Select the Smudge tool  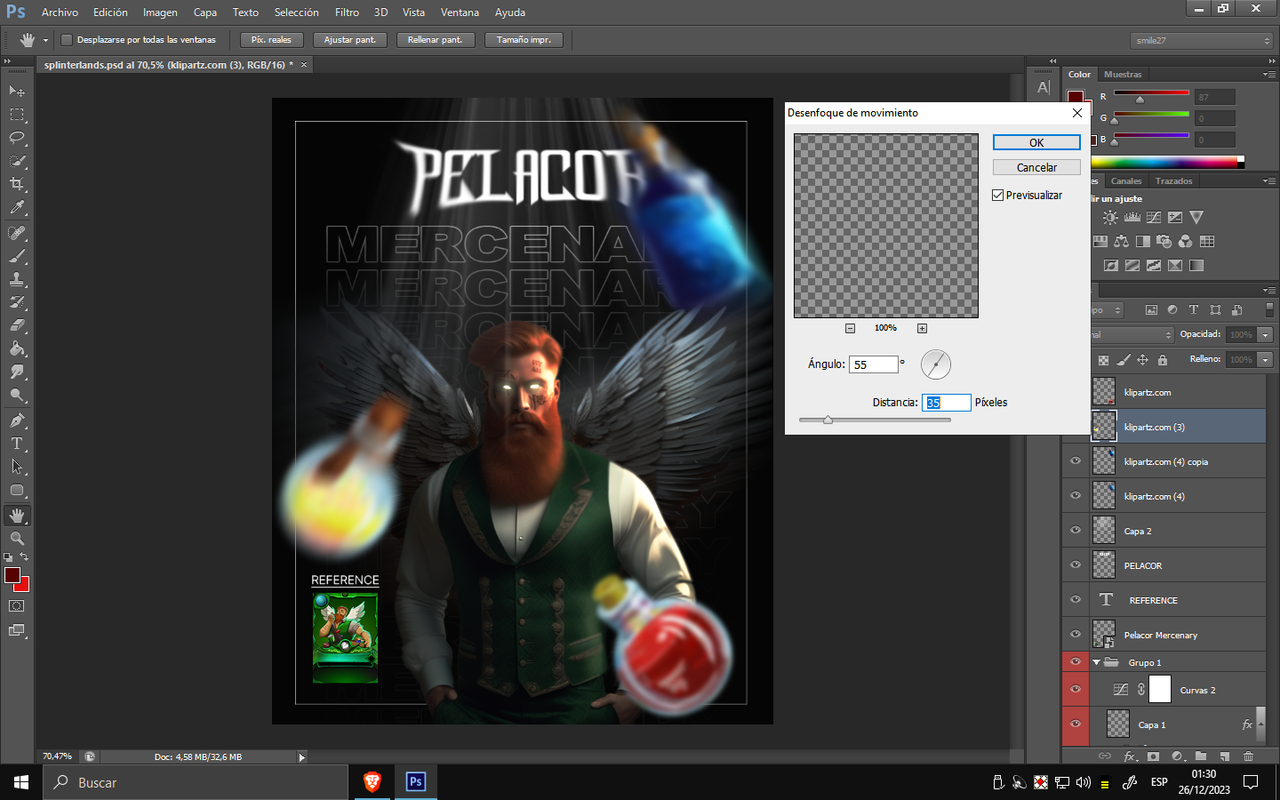(17, 372)
